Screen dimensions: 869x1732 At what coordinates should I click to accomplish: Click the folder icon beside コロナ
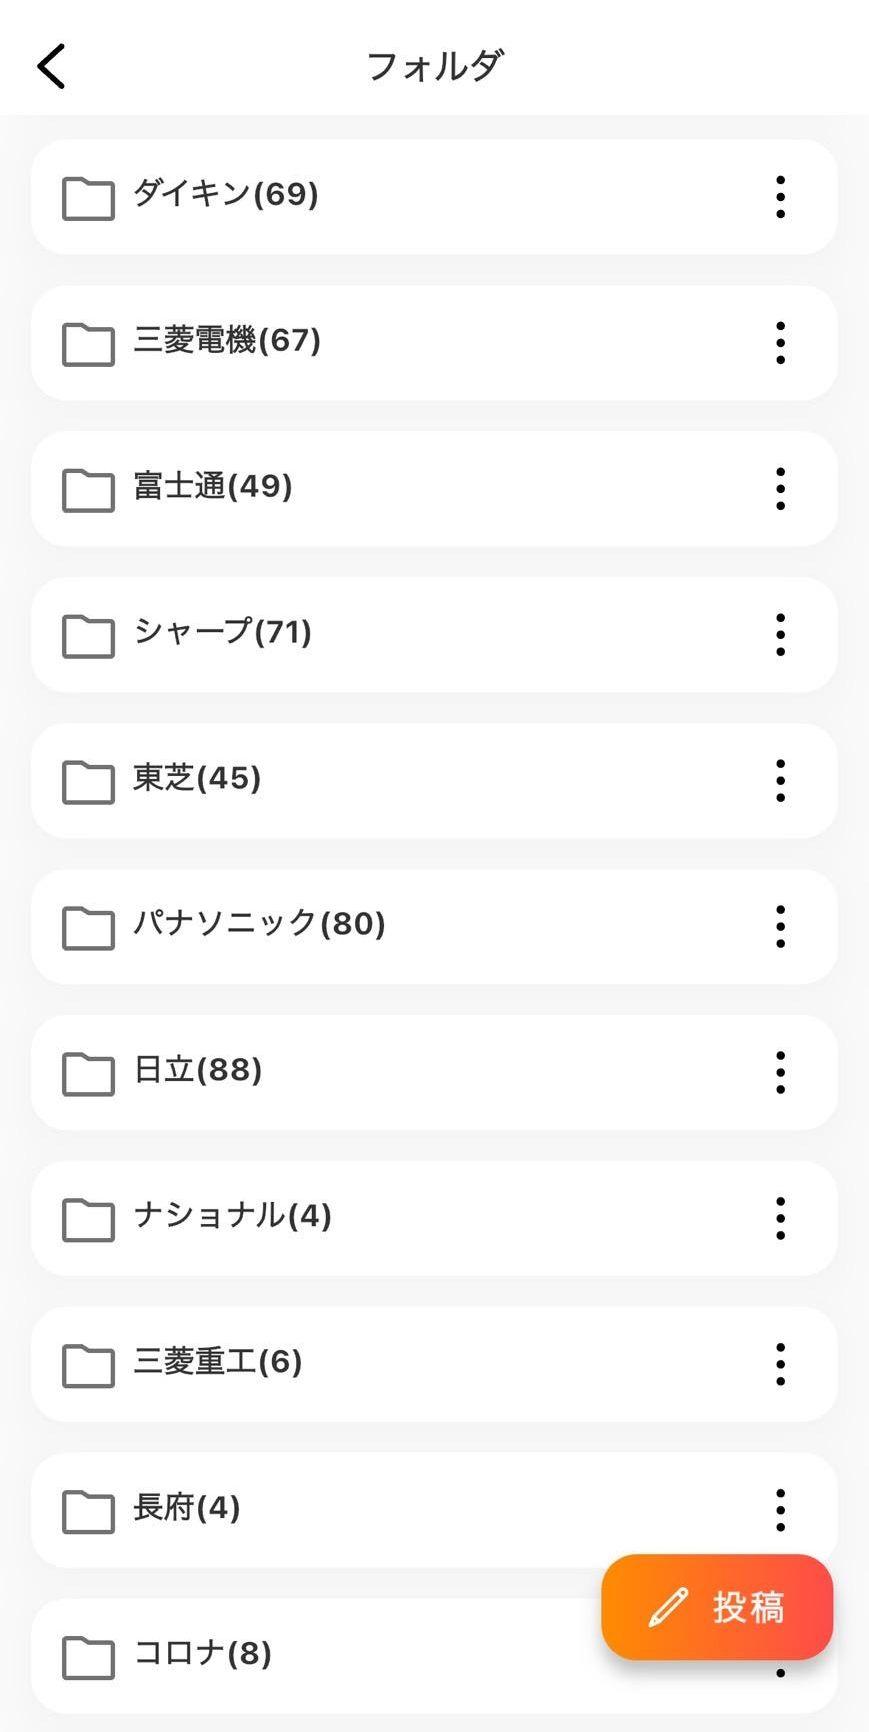(88, 1657)
